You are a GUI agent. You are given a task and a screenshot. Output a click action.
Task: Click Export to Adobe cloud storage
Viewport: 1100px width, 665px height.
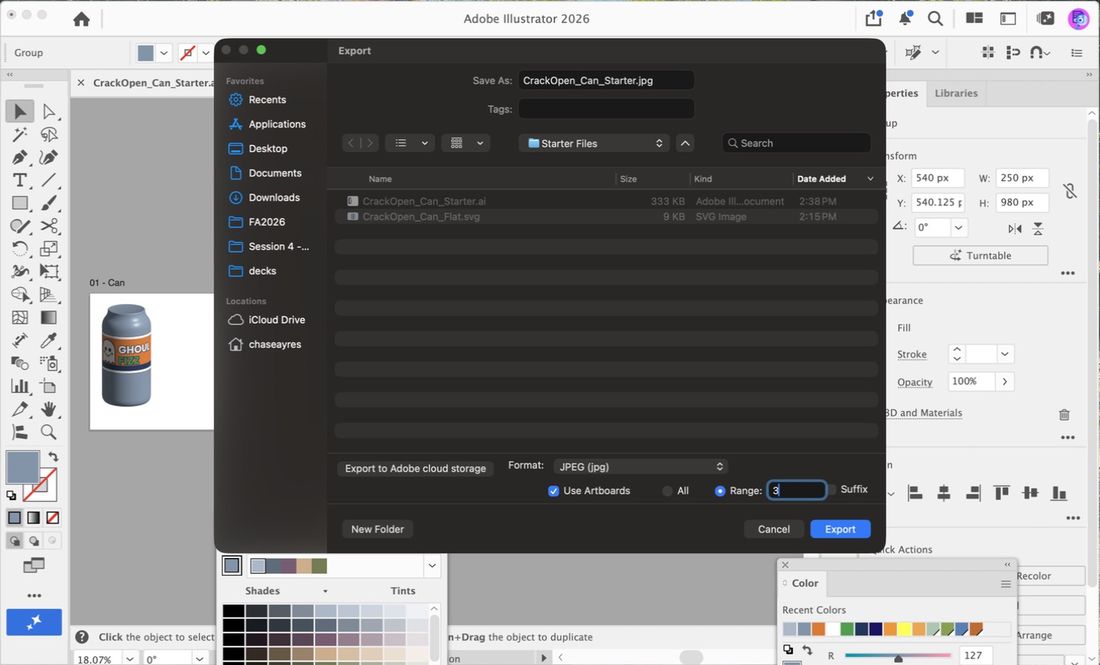[415, 468]
